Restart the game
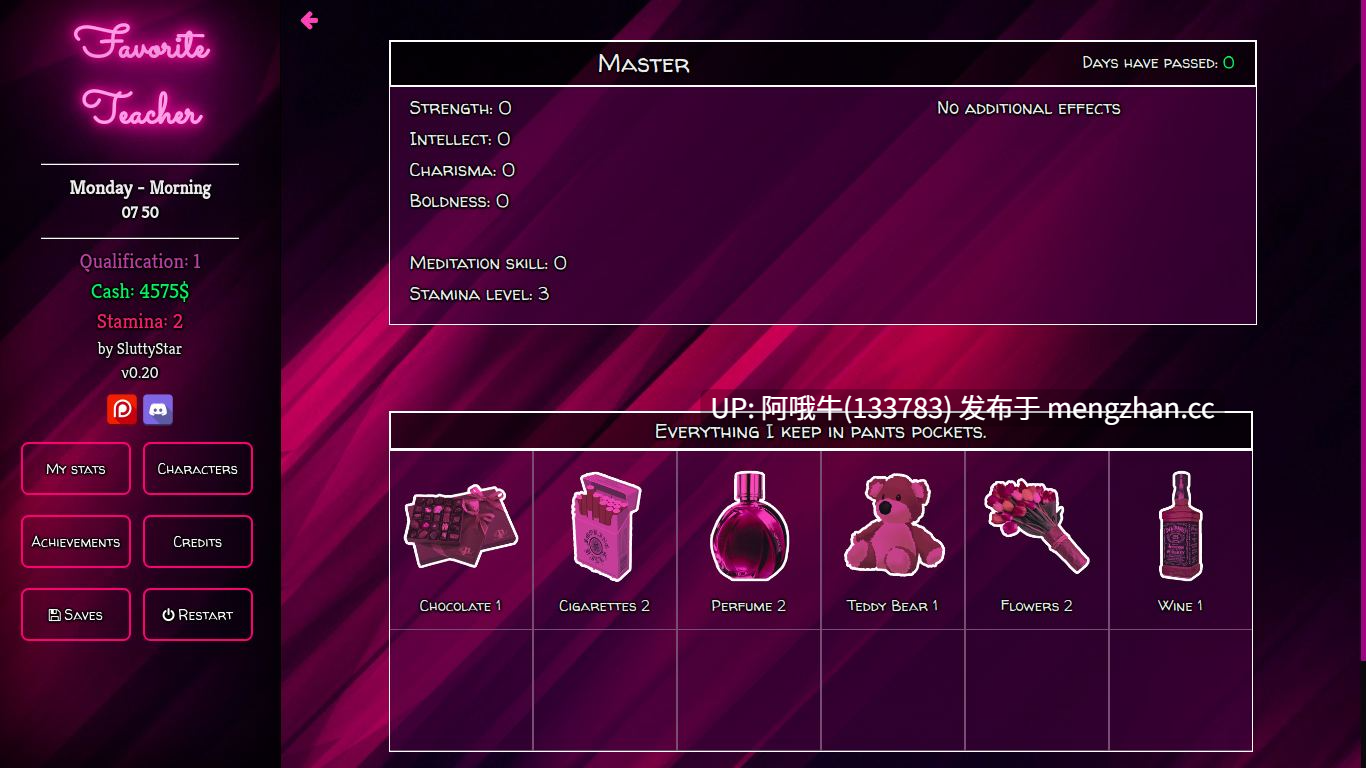 click(198, 615)
